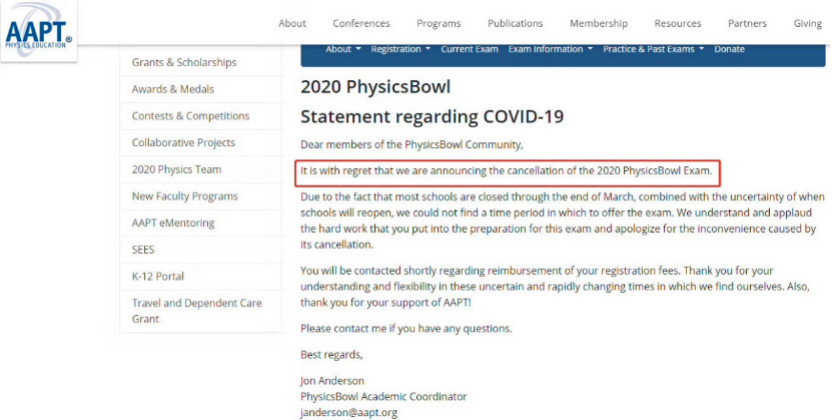The image size is (832, 420).
Task: Expand Practice & Past Exams dropdown
Action: (x=653, y=49)
